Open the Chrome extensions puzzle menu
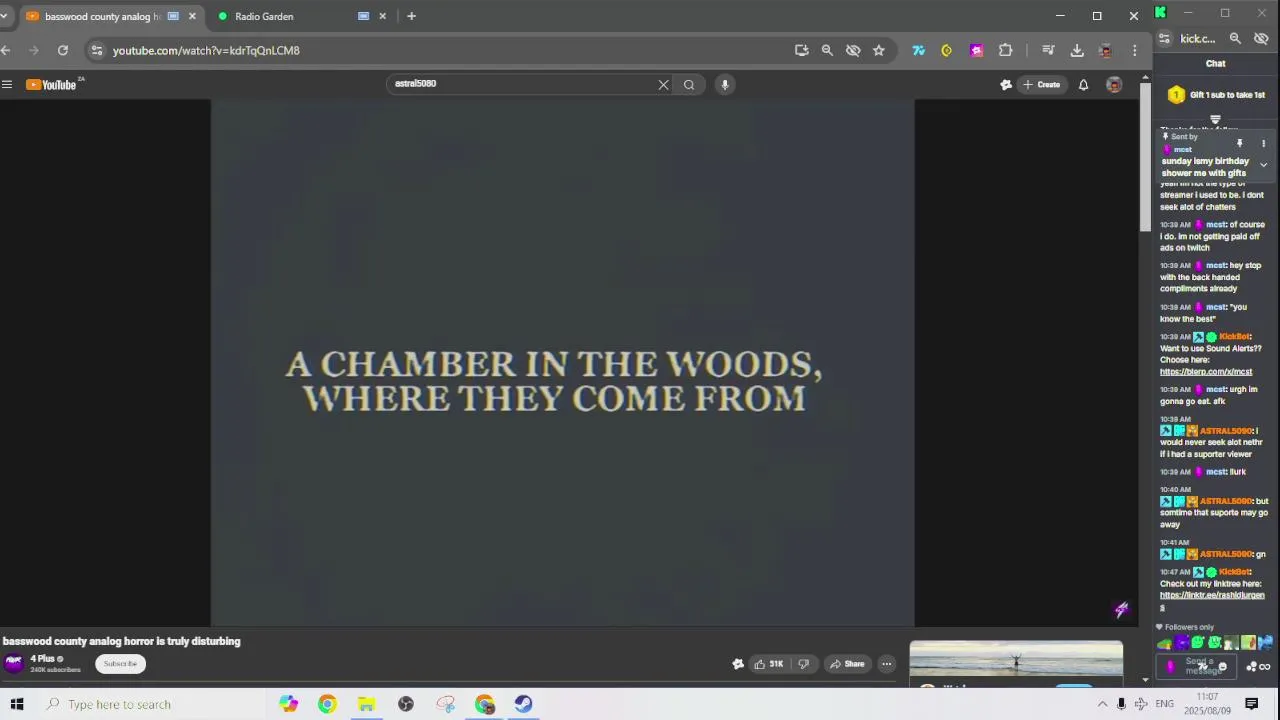 (1006, 50)
